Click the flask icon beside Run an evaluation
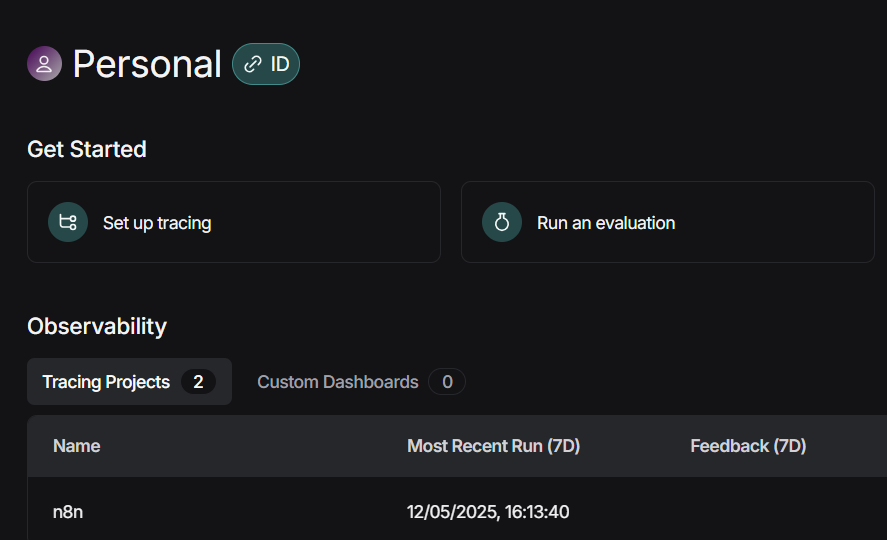 (x=502, y=222)
